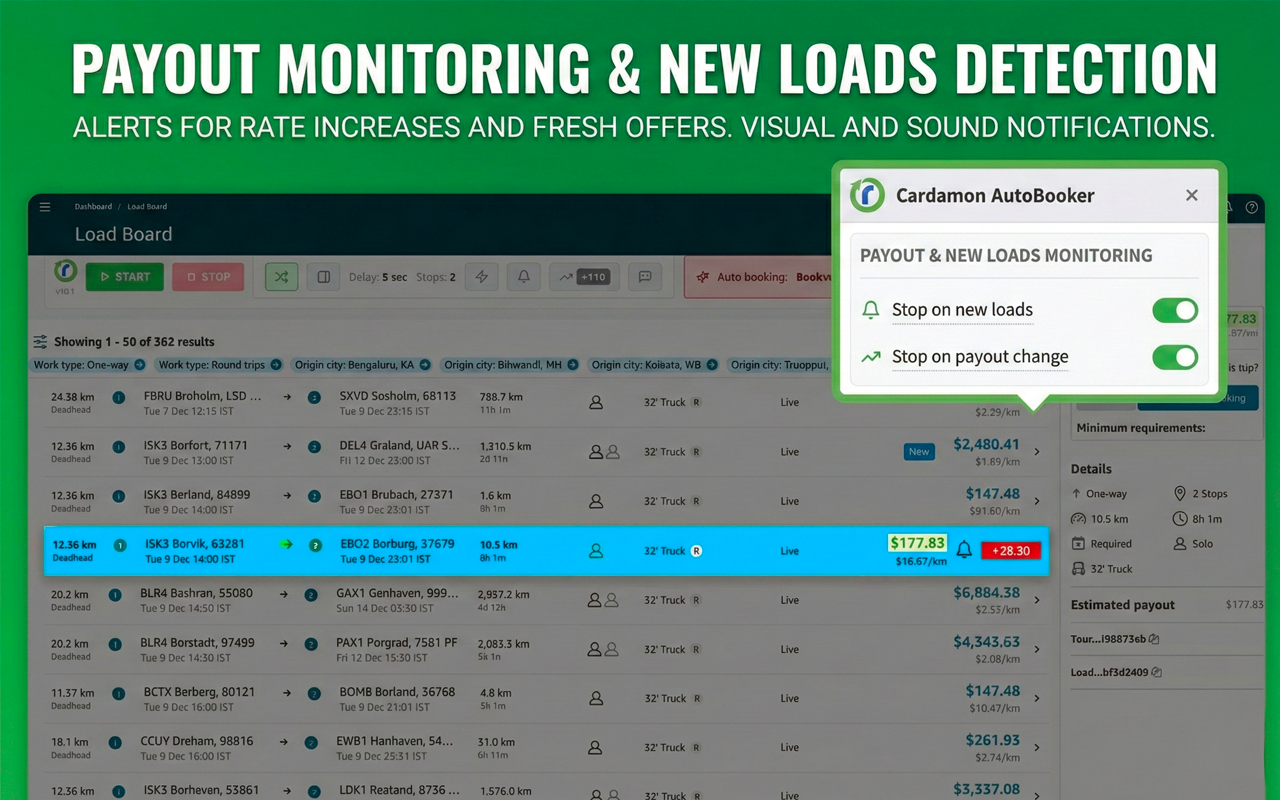Toggle the Stop on payout change switch
Image resolution: width=1280 pixels, height=800 pixels.
tap(1175, 357)
